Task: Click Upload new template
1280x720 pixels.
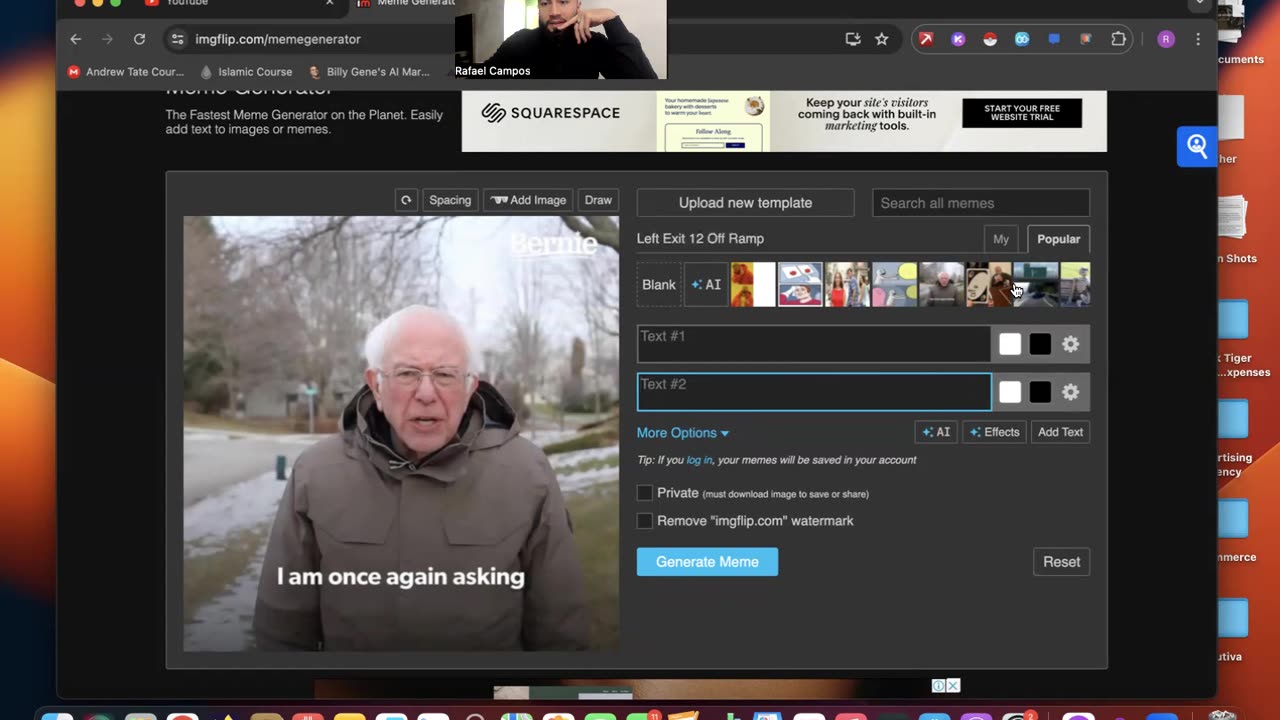Action: click(x=745, y=203)
